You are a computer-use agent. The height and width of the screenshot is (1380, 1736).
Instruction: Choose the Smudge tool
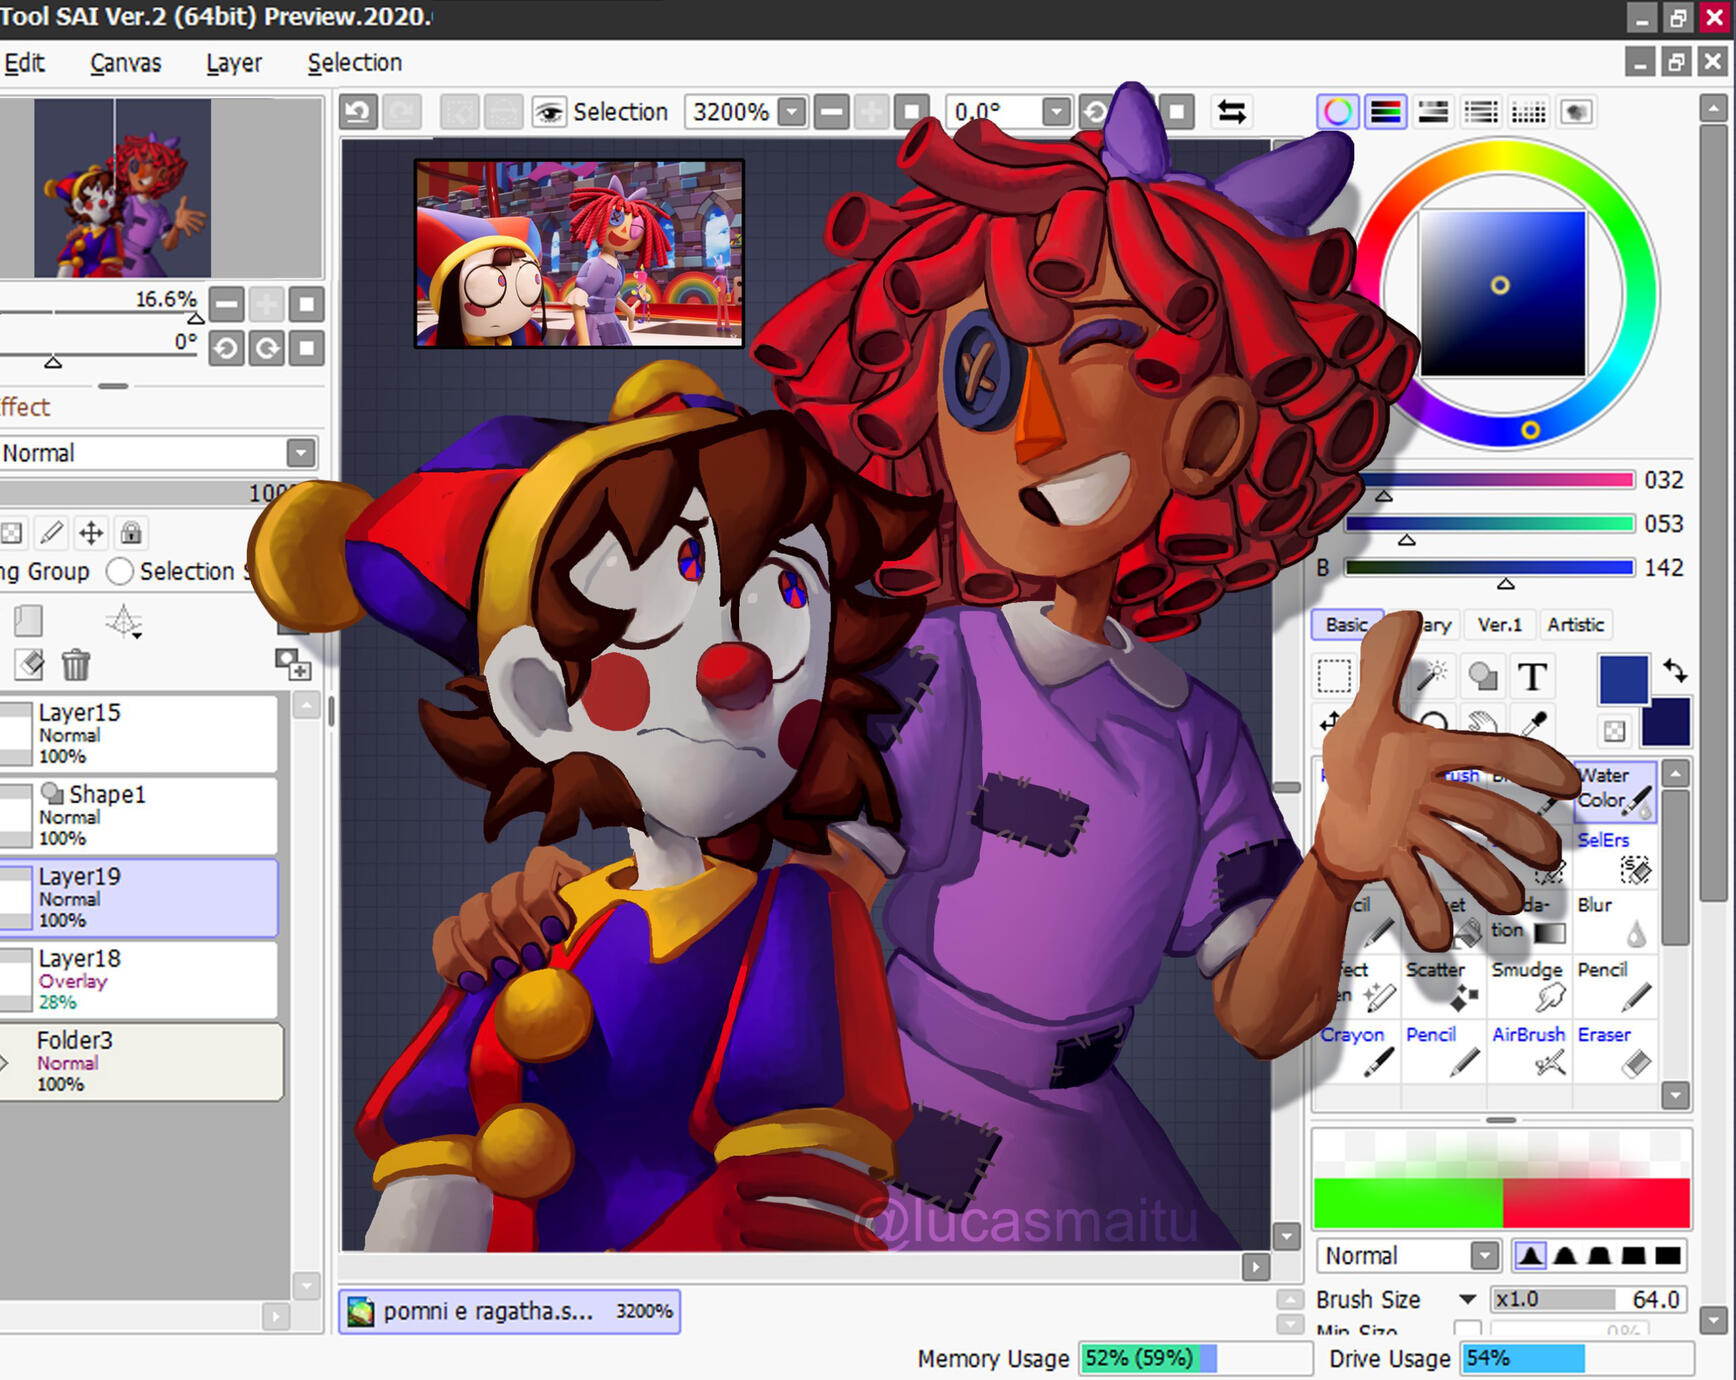(x=1529, y=985)
